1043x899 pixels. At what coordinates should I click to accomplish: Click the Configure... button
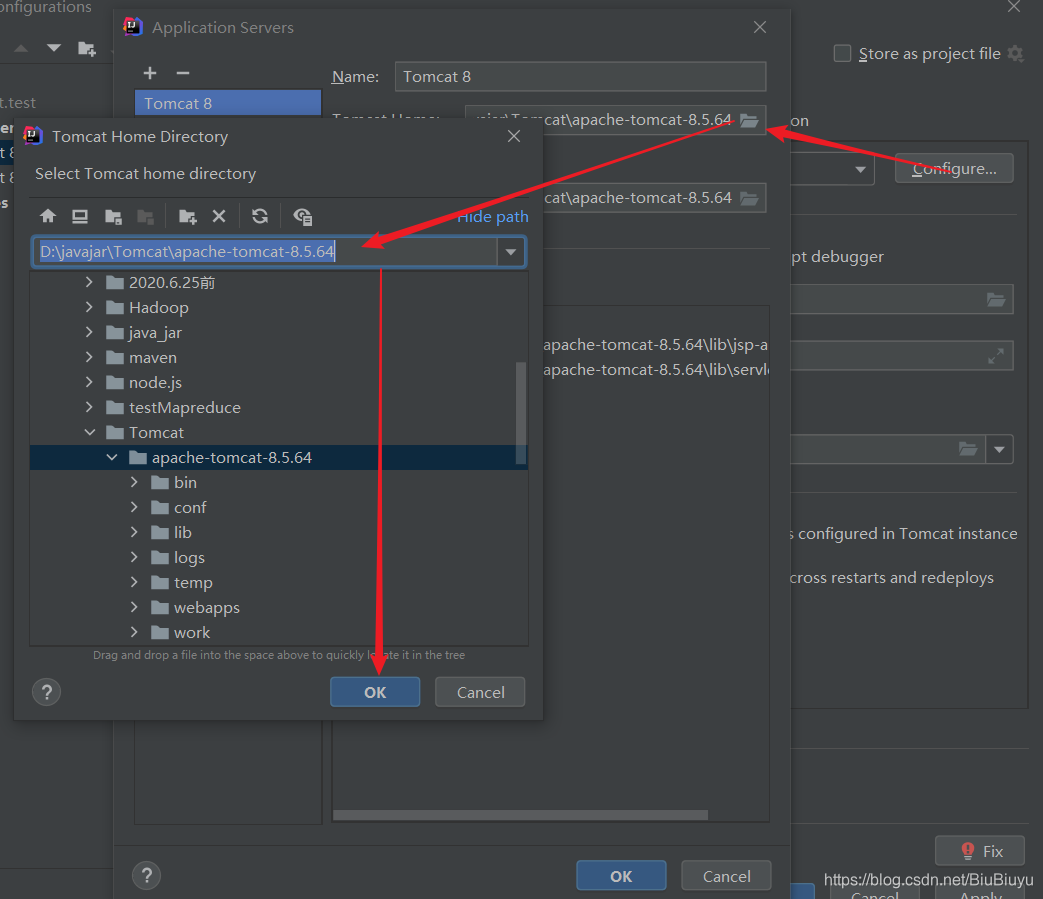coord(954,169)
